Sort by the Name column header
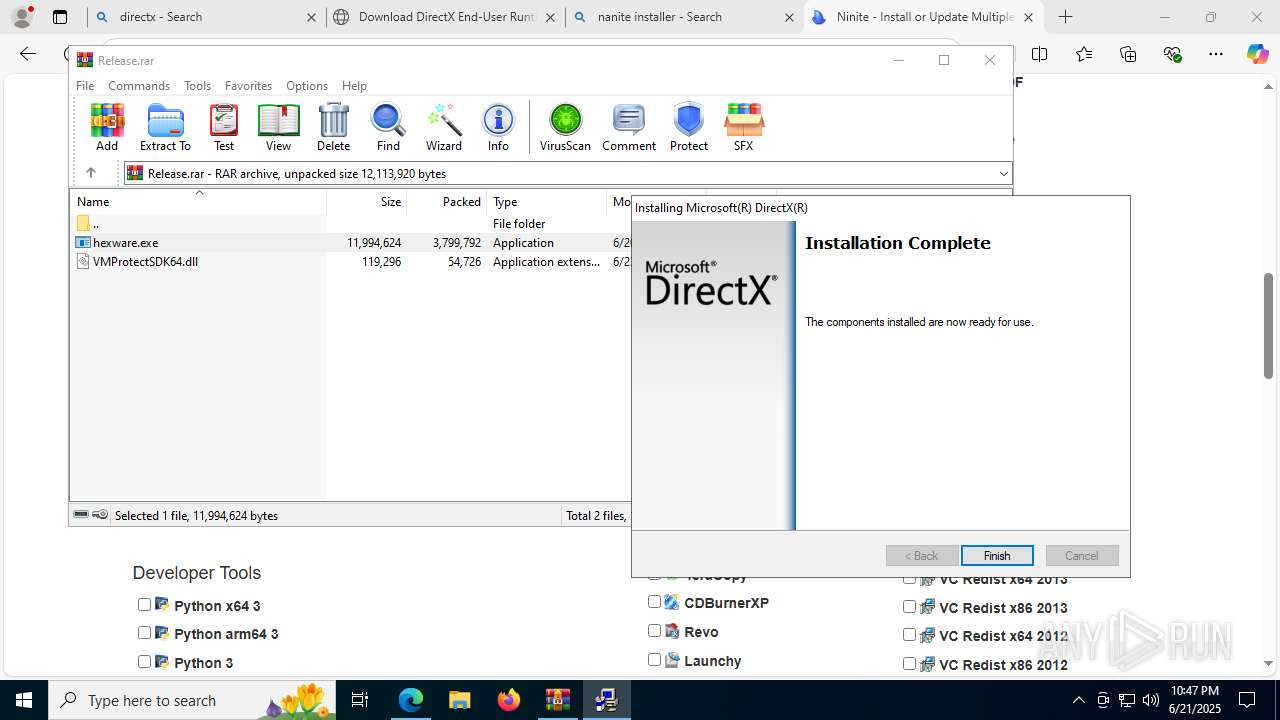Viewport: 1280px width, 720px height. [x=198, y=202]
